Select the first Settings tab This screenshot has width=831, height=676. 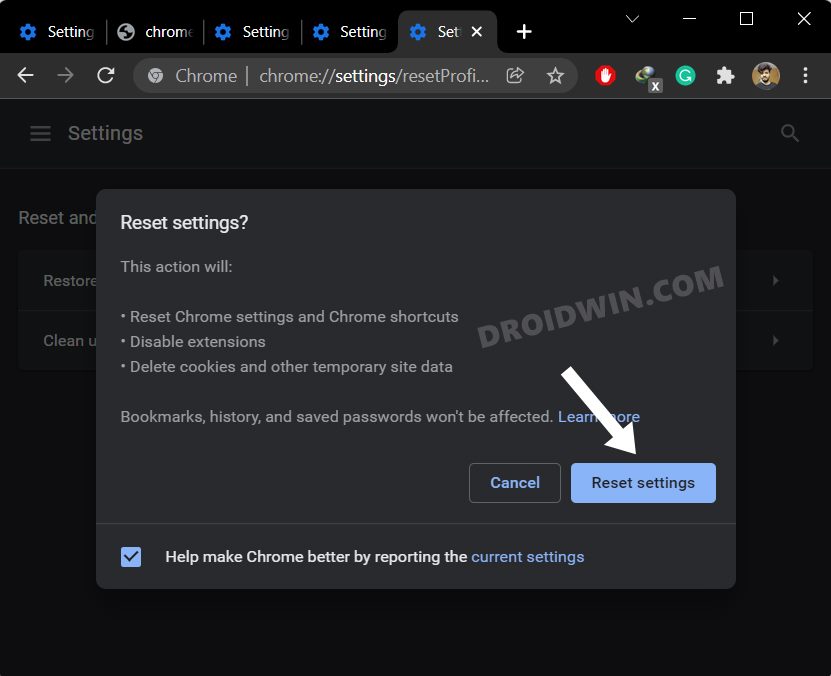(57, 31)
